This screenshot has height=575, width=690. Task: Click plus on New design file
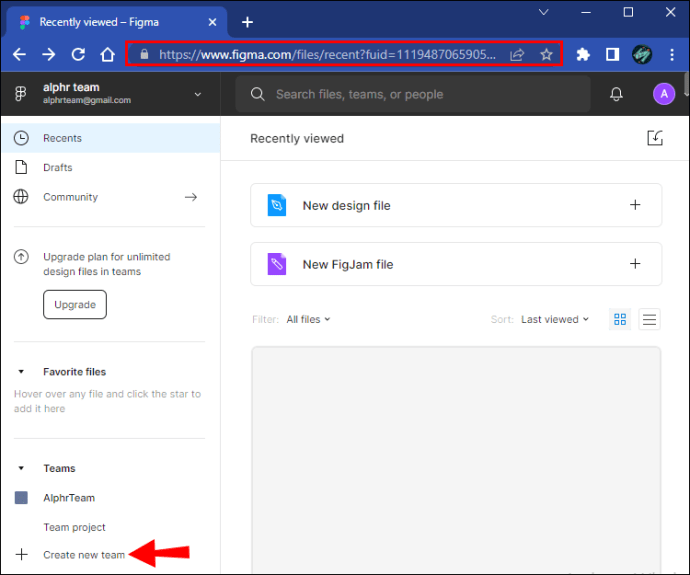(x=635, y=205)
